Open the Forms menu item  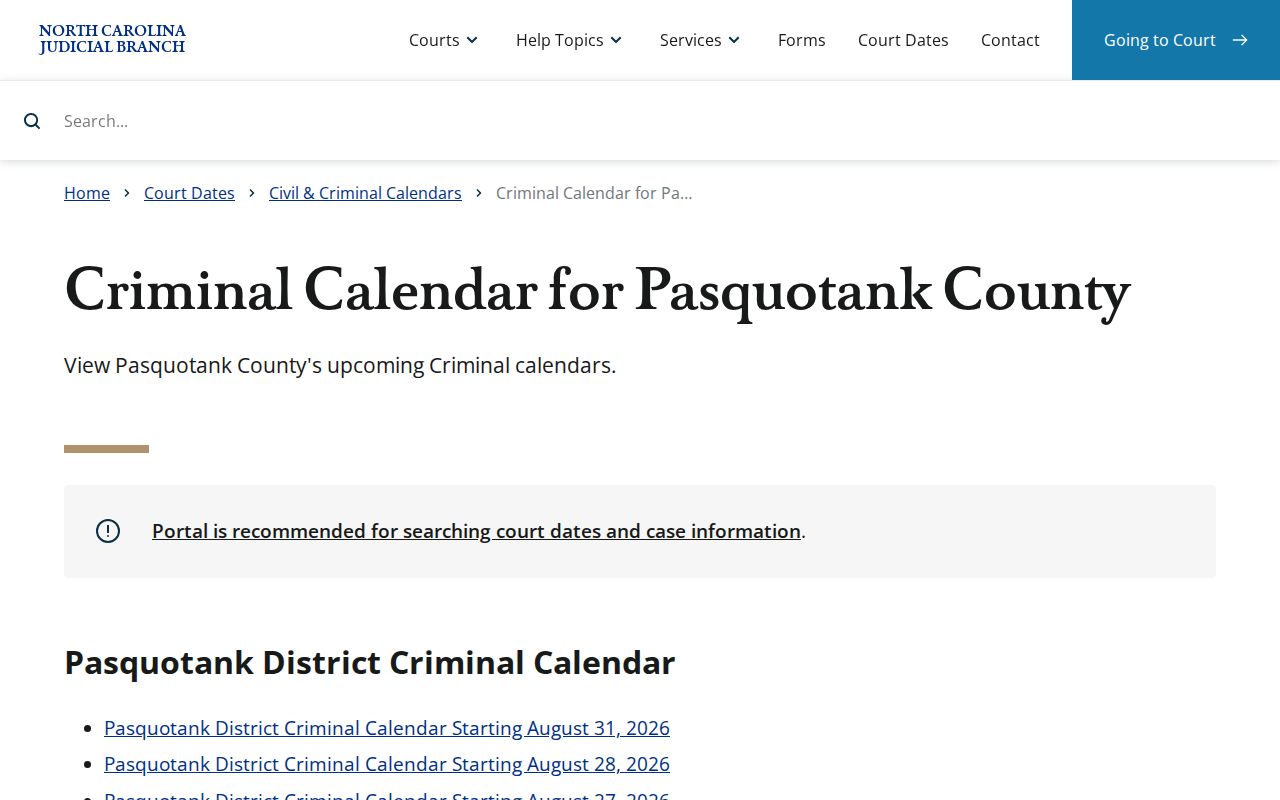coord(802,40)
